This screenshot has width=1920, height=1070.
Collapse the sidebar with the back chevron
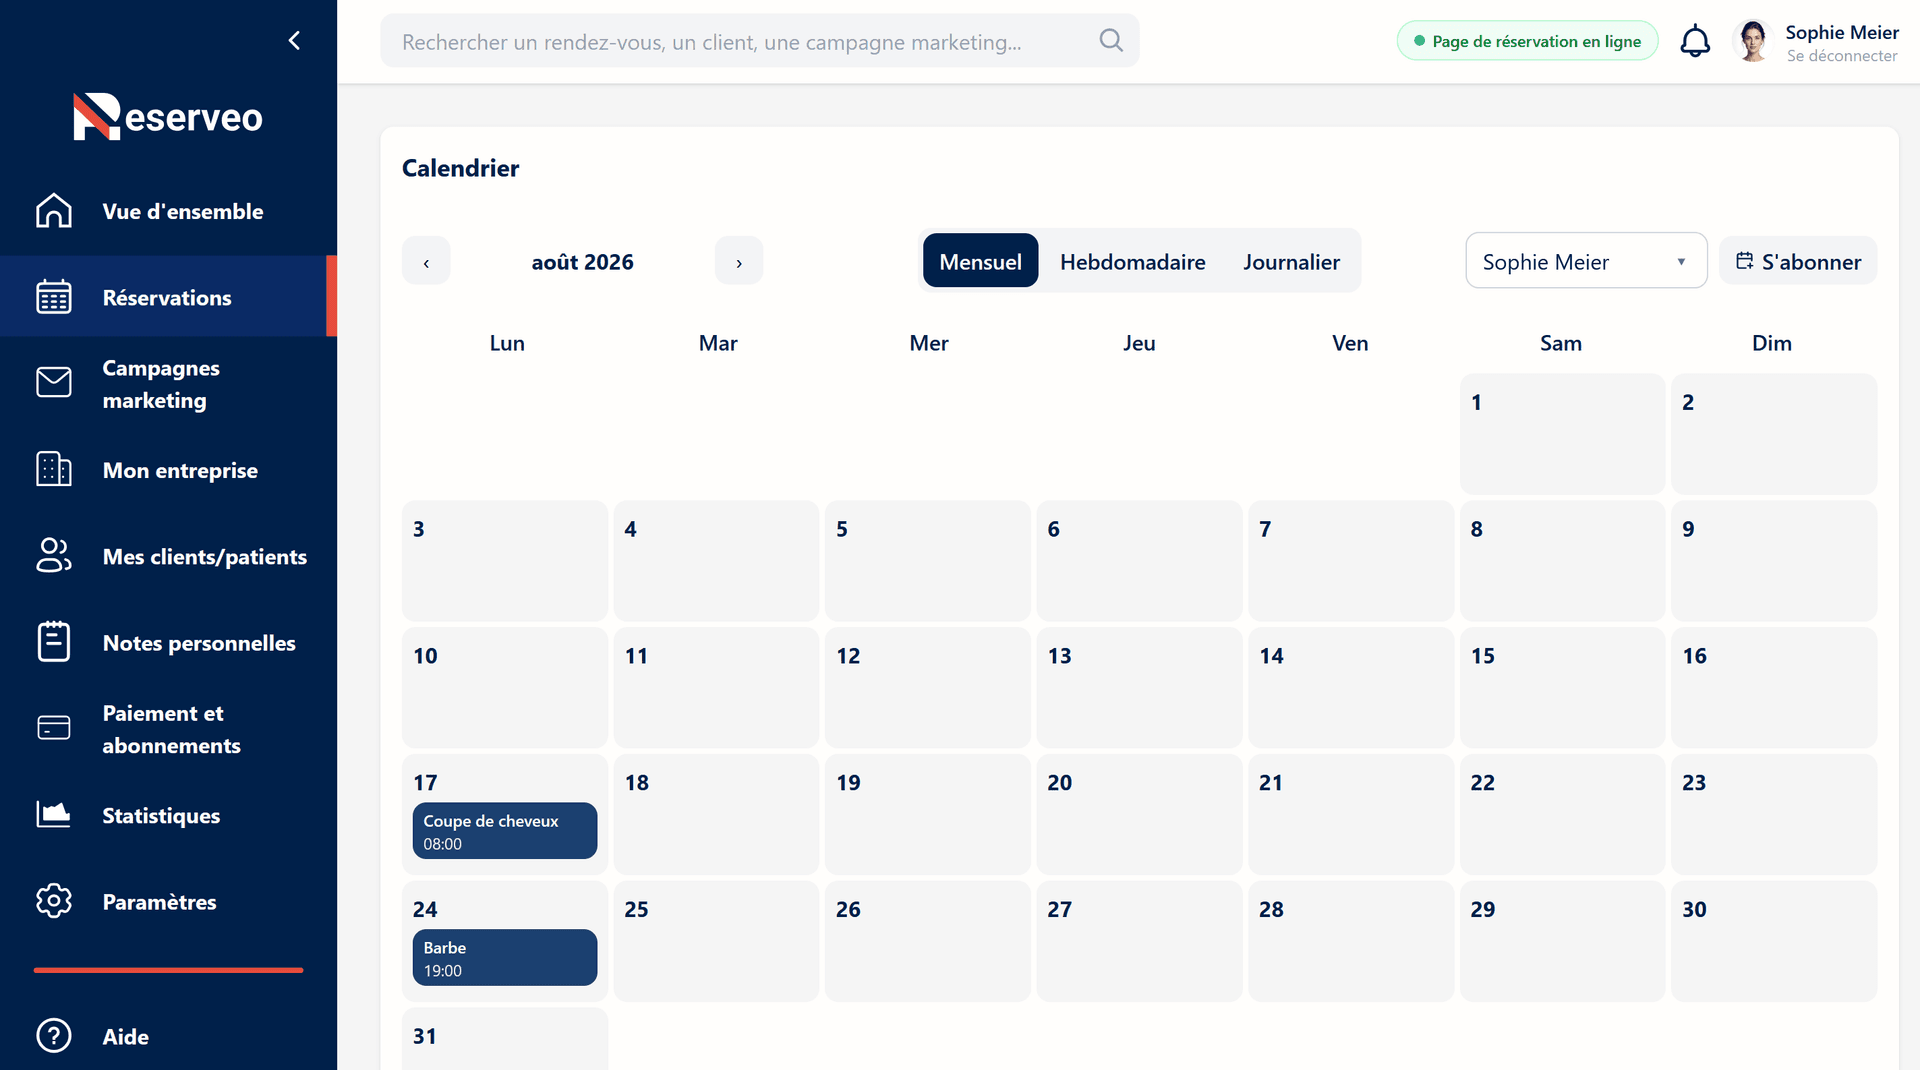click(x=294, y=40)
